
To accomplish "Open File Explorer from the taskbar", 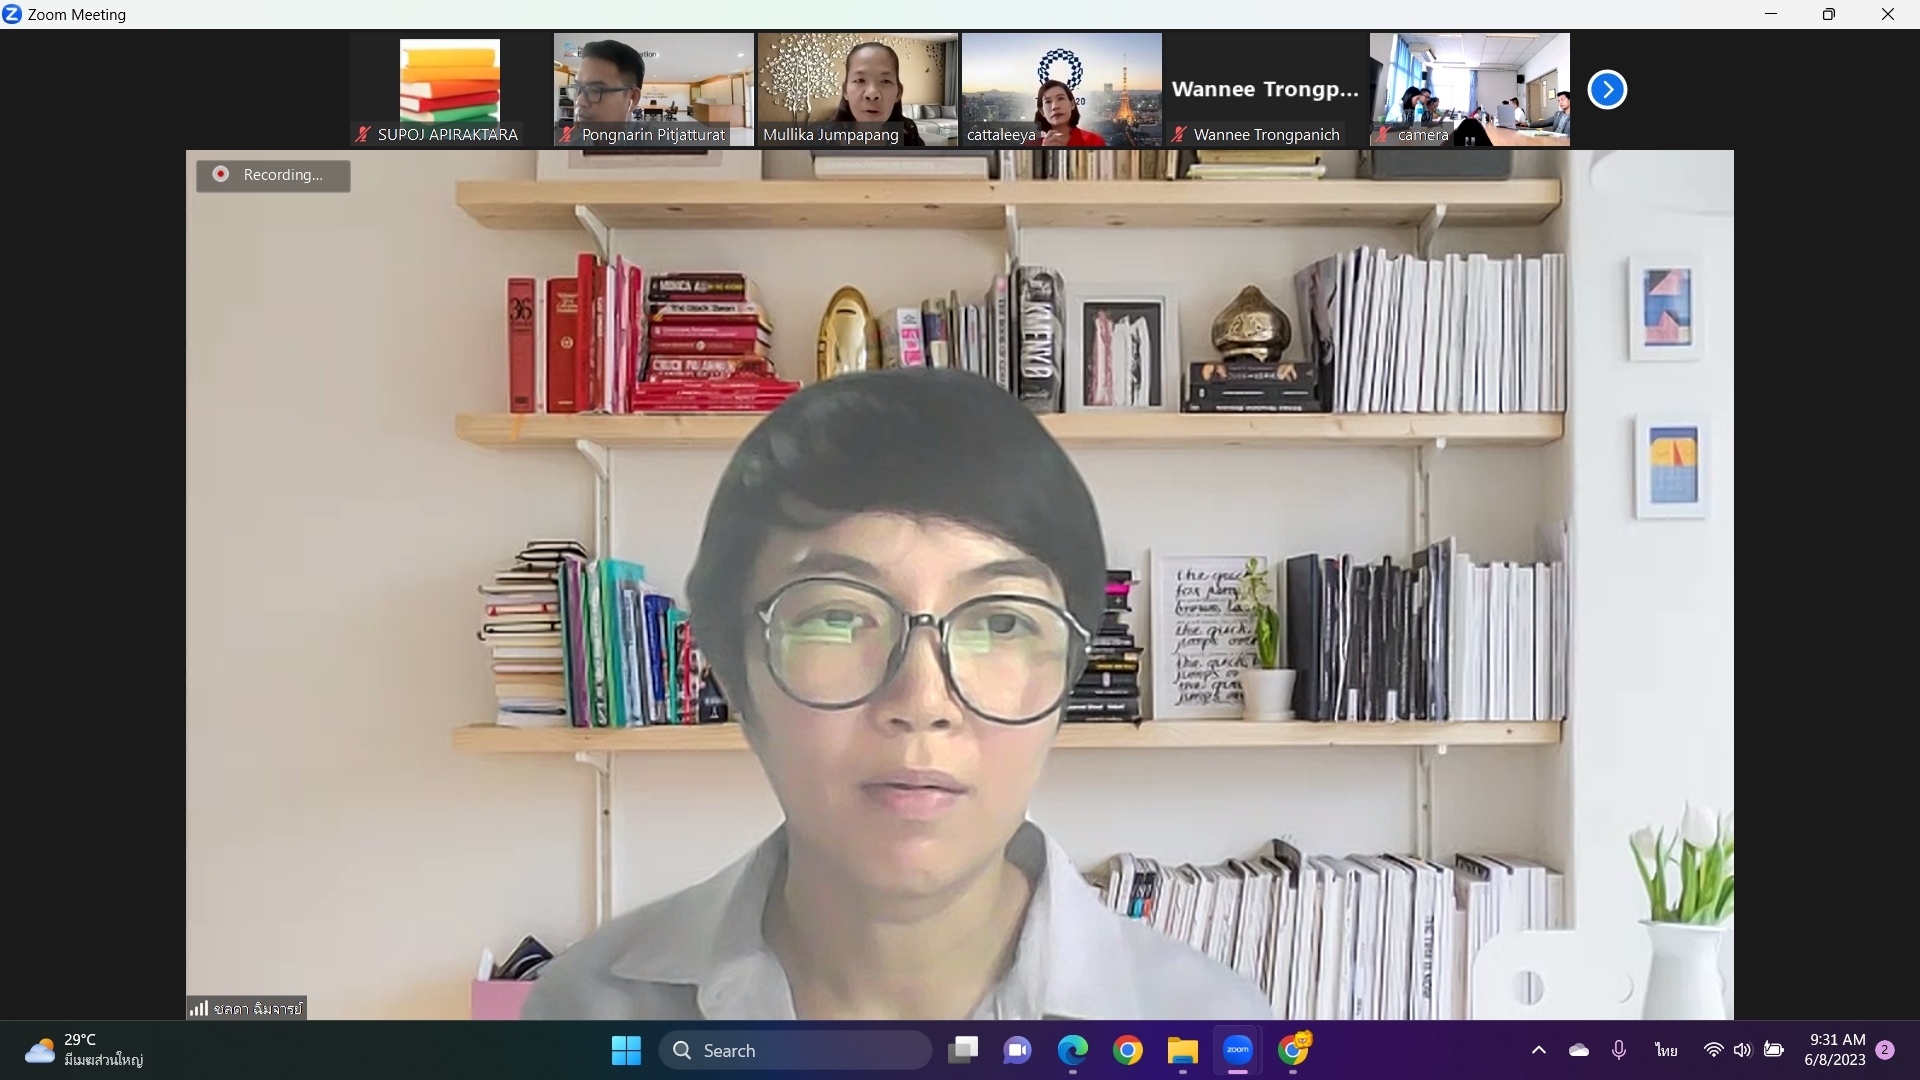I will [x=1183, y=1050].
